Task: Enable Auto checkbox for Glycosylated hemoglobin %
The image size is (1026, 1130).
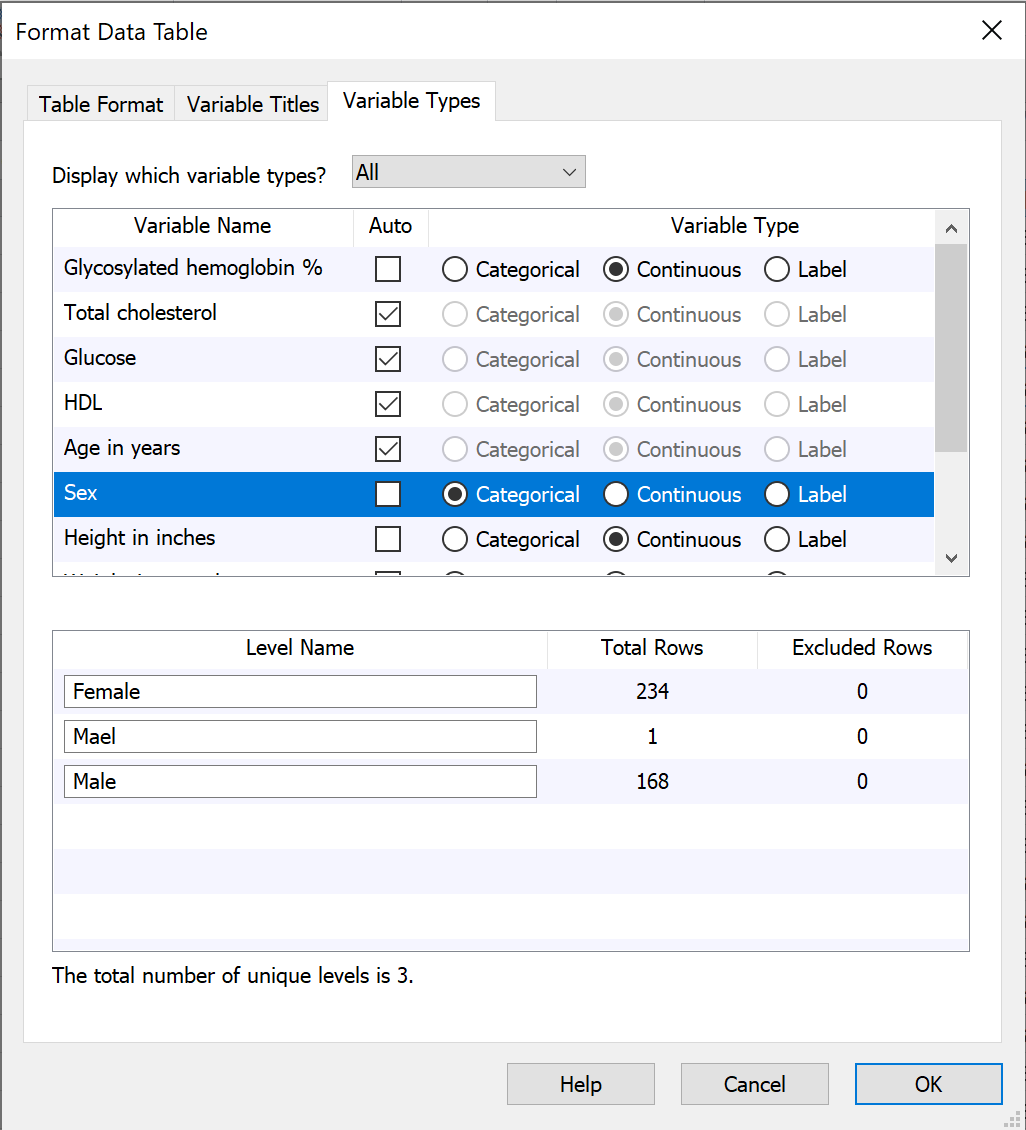Action: pos(388,269)
